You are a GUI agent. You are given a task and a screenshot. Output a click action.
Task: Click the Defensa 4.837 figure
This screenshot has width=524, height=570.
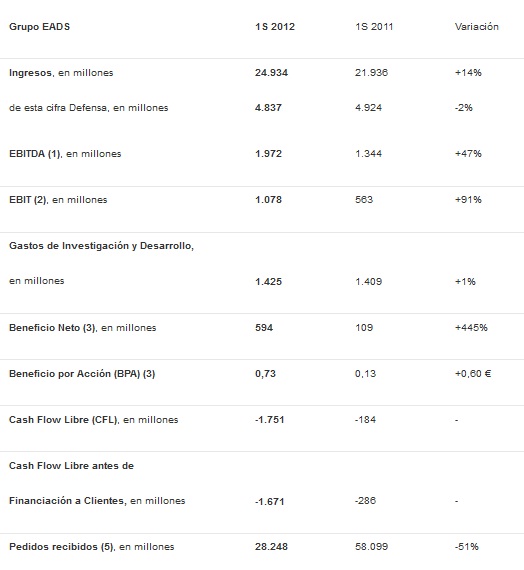(x=268, y=108)
